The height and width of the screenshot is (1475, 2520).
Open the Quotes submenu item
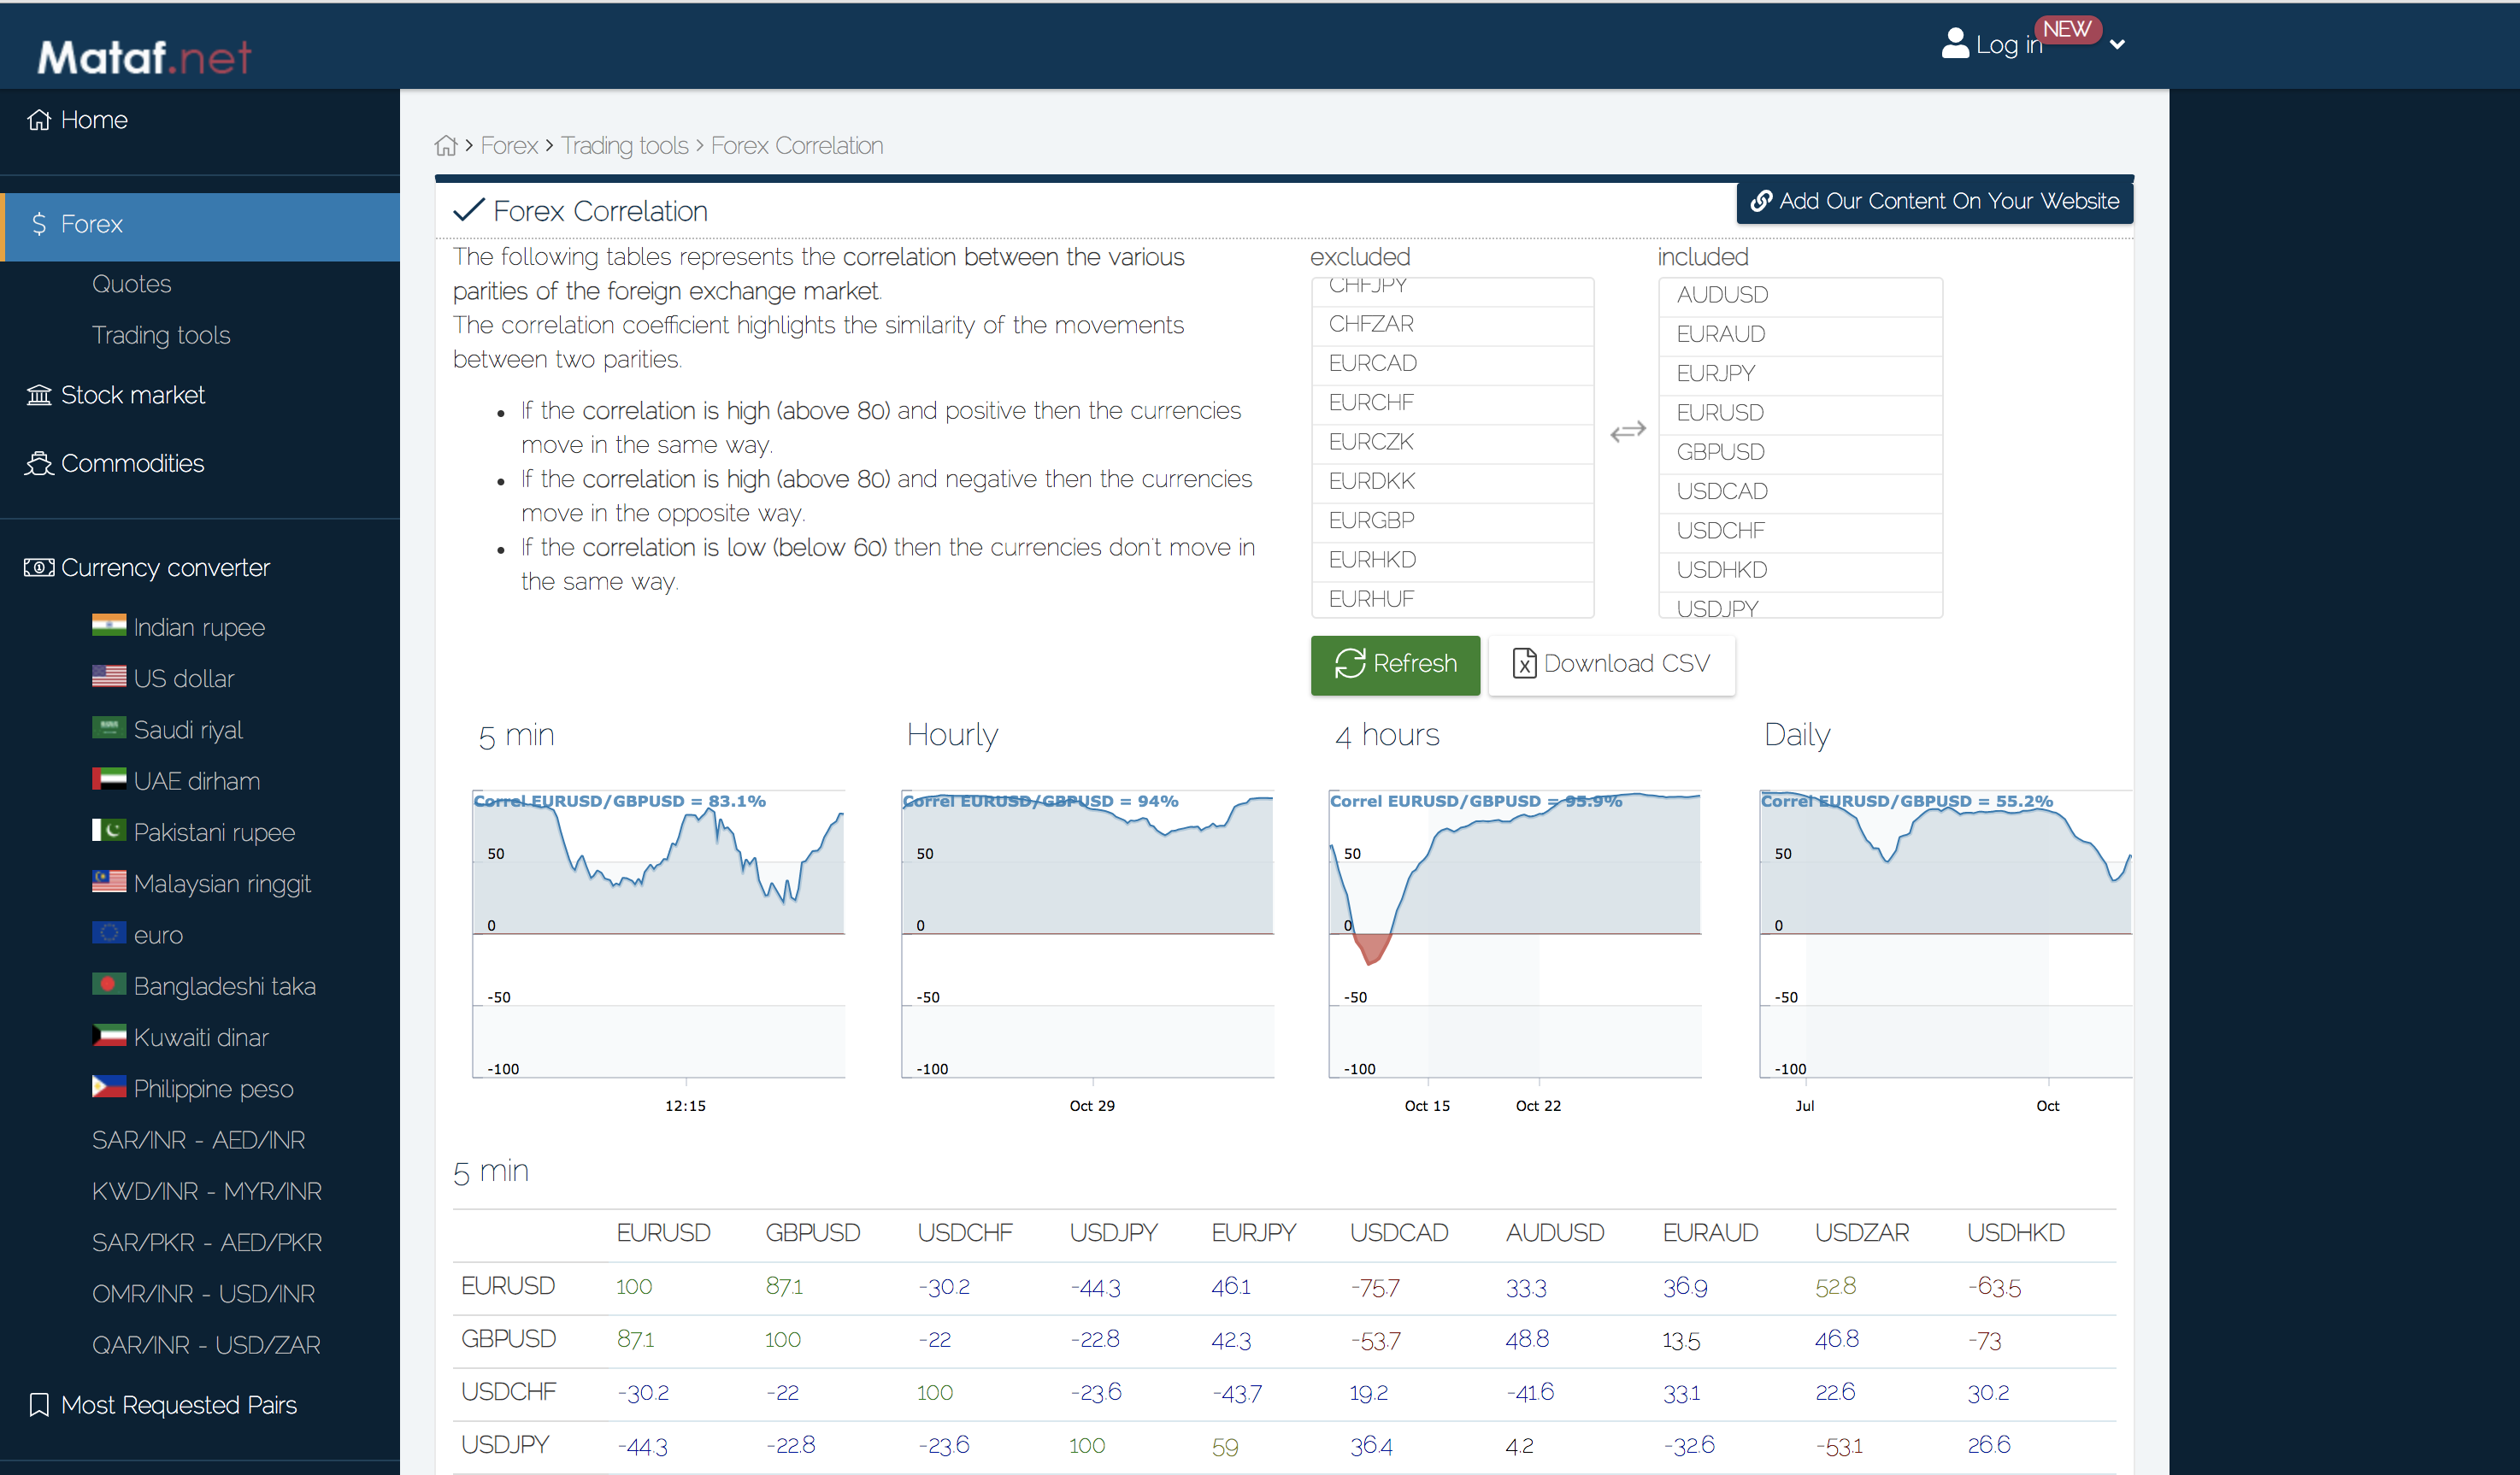click(x=132, y=284)
